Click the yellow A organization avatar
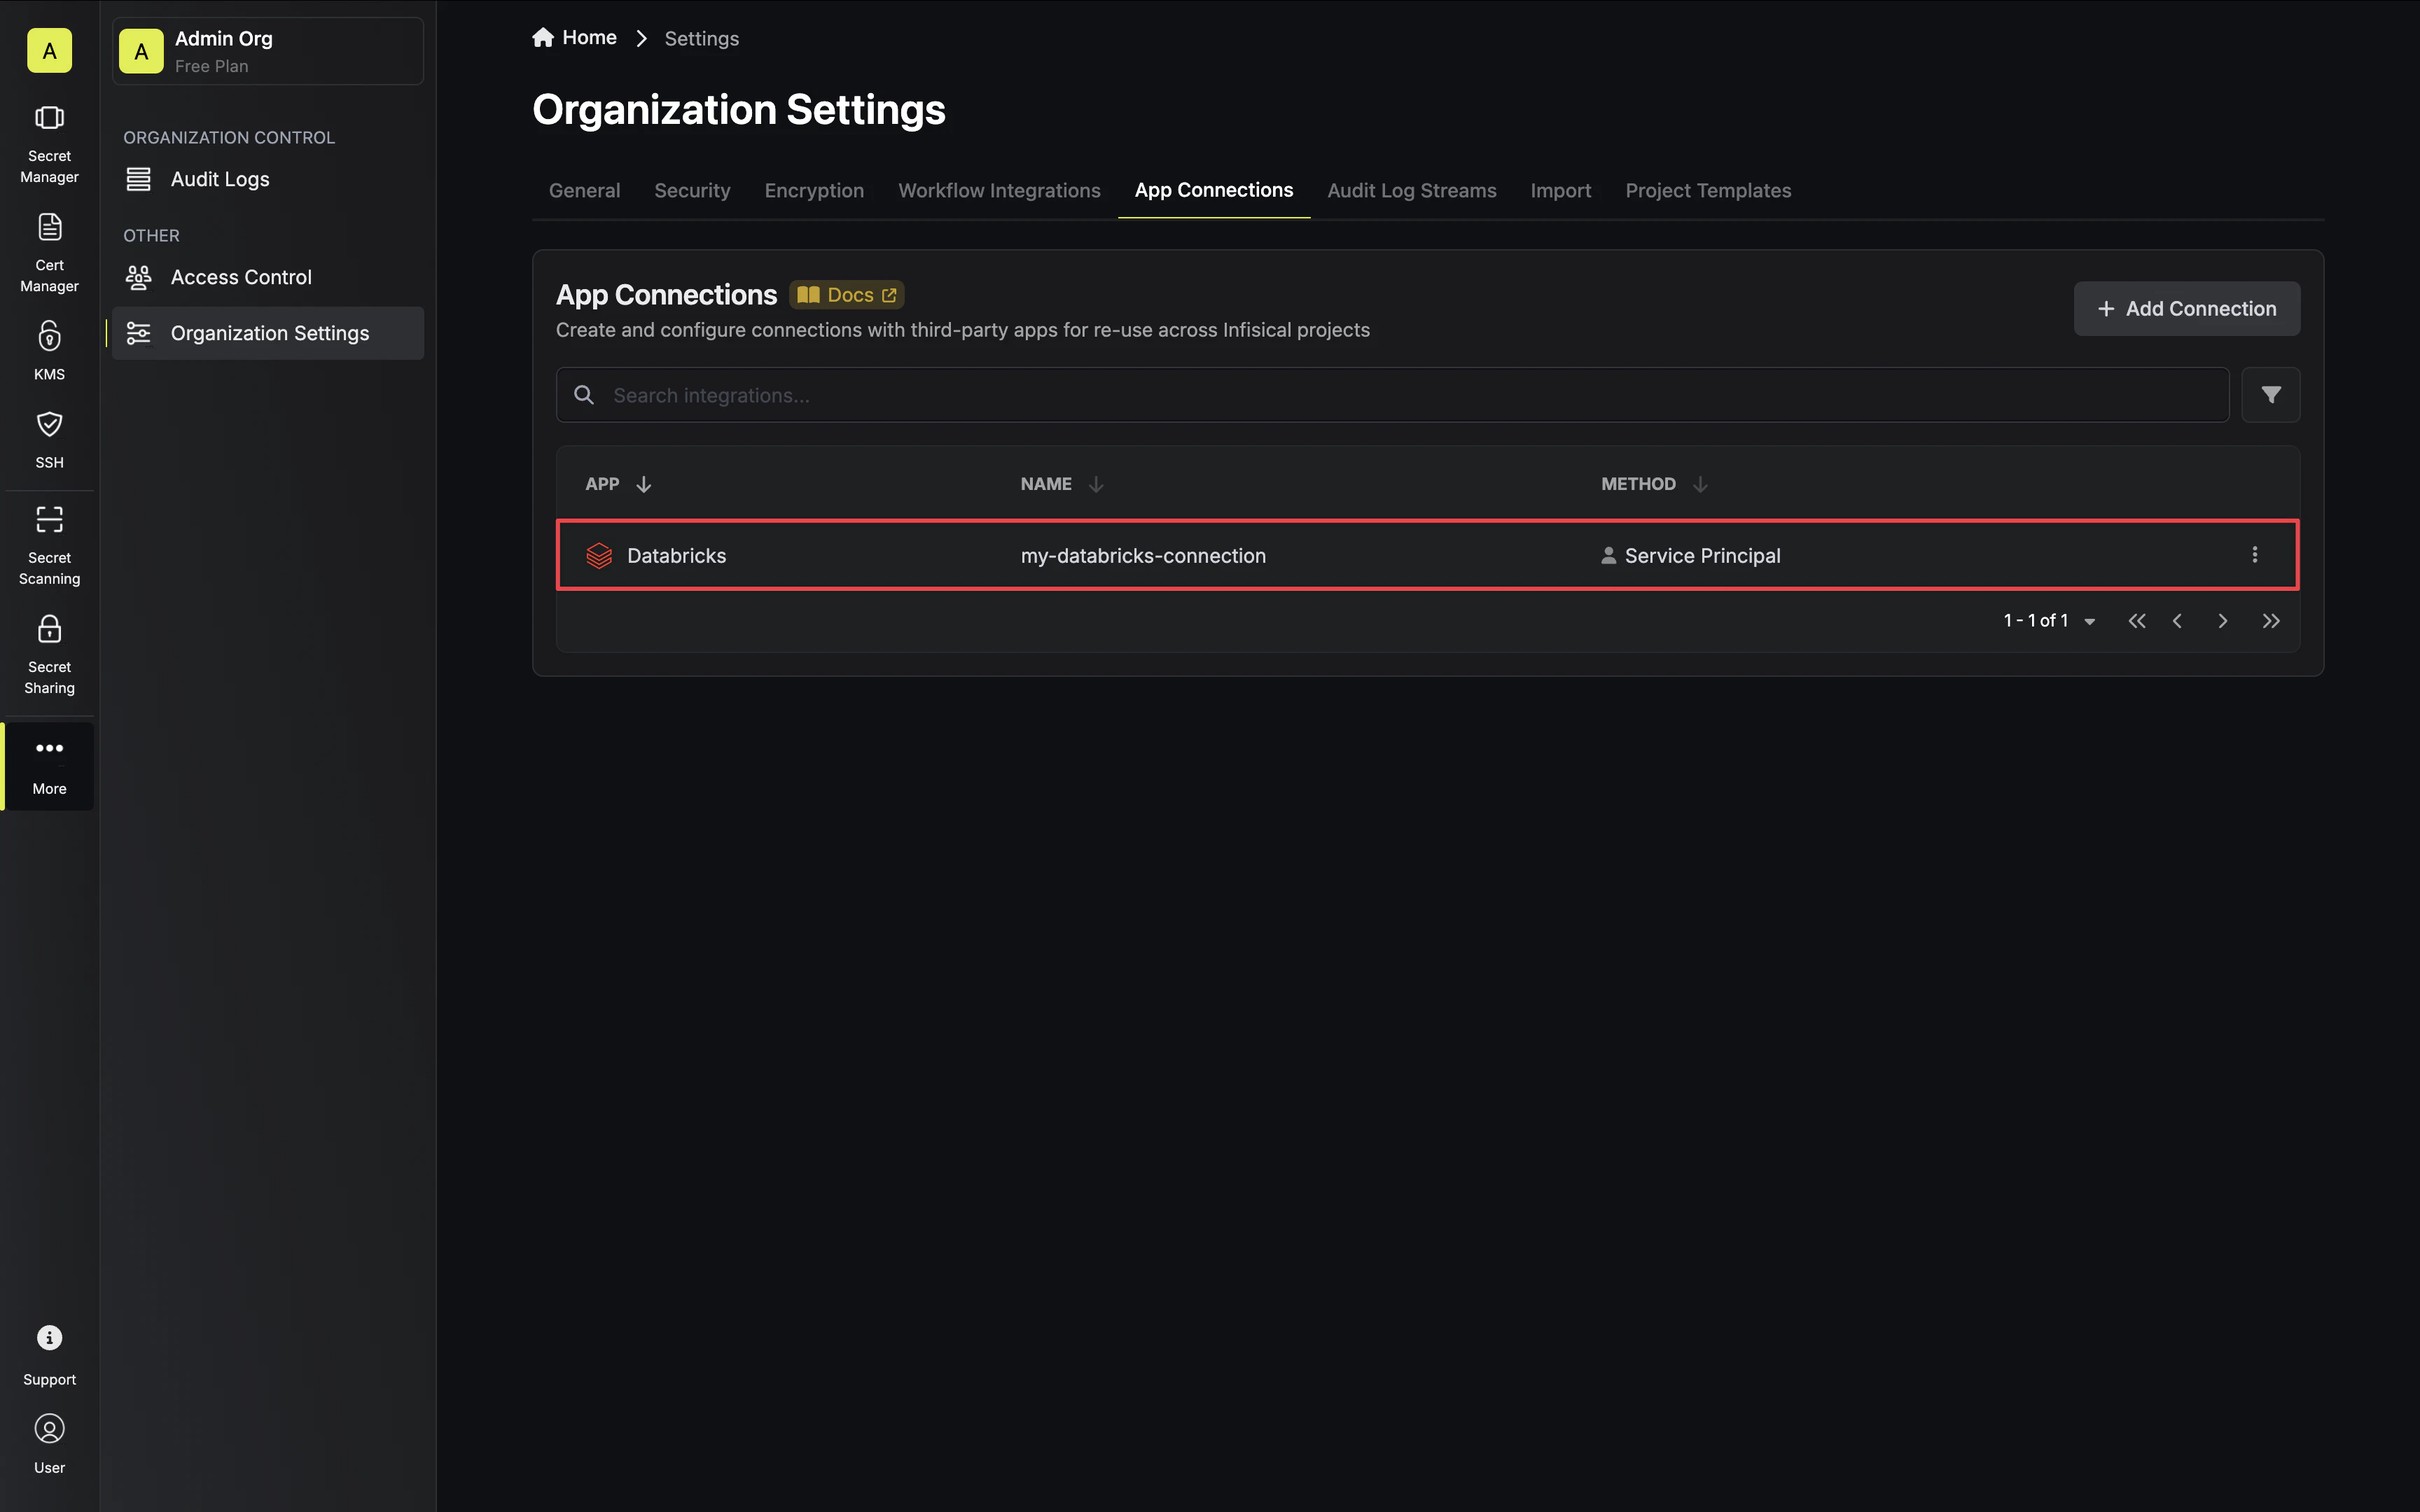Image resolution: width=2420 pixels, height=1512 pixels. 49,51
